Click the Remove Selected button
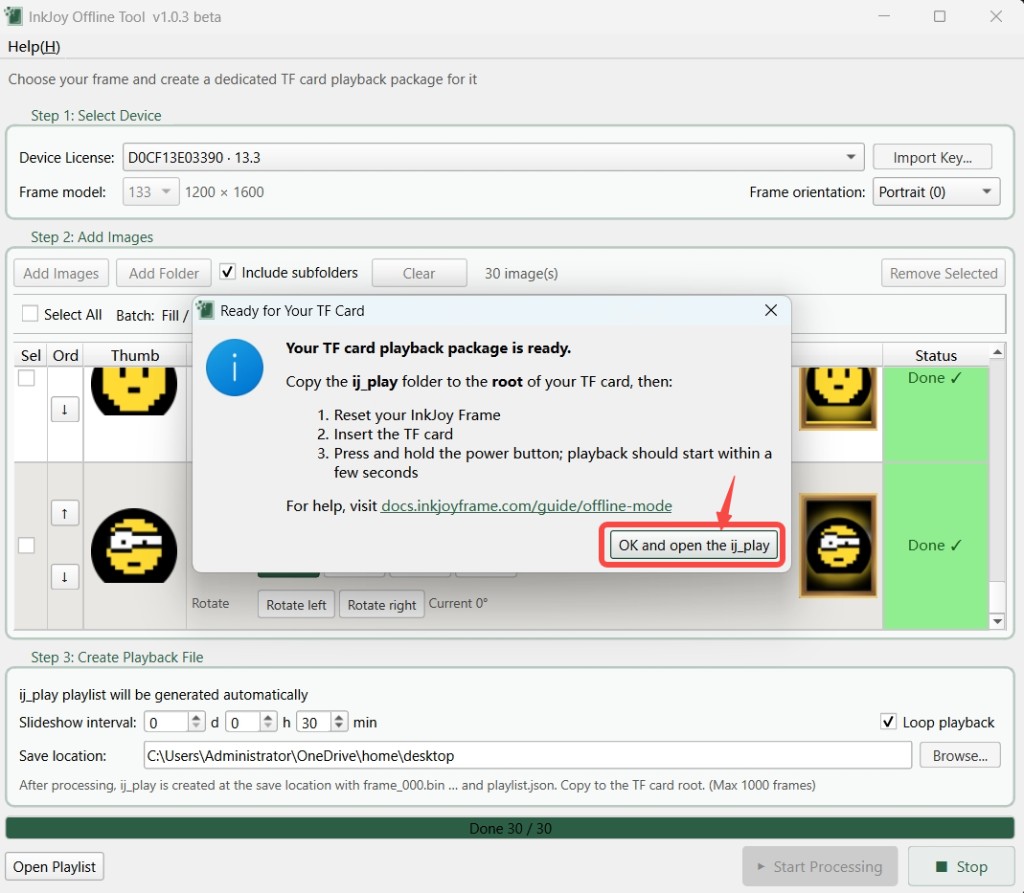Image resolution: width=1024 pixels, height=893 pixels. (x=943, y=273)
